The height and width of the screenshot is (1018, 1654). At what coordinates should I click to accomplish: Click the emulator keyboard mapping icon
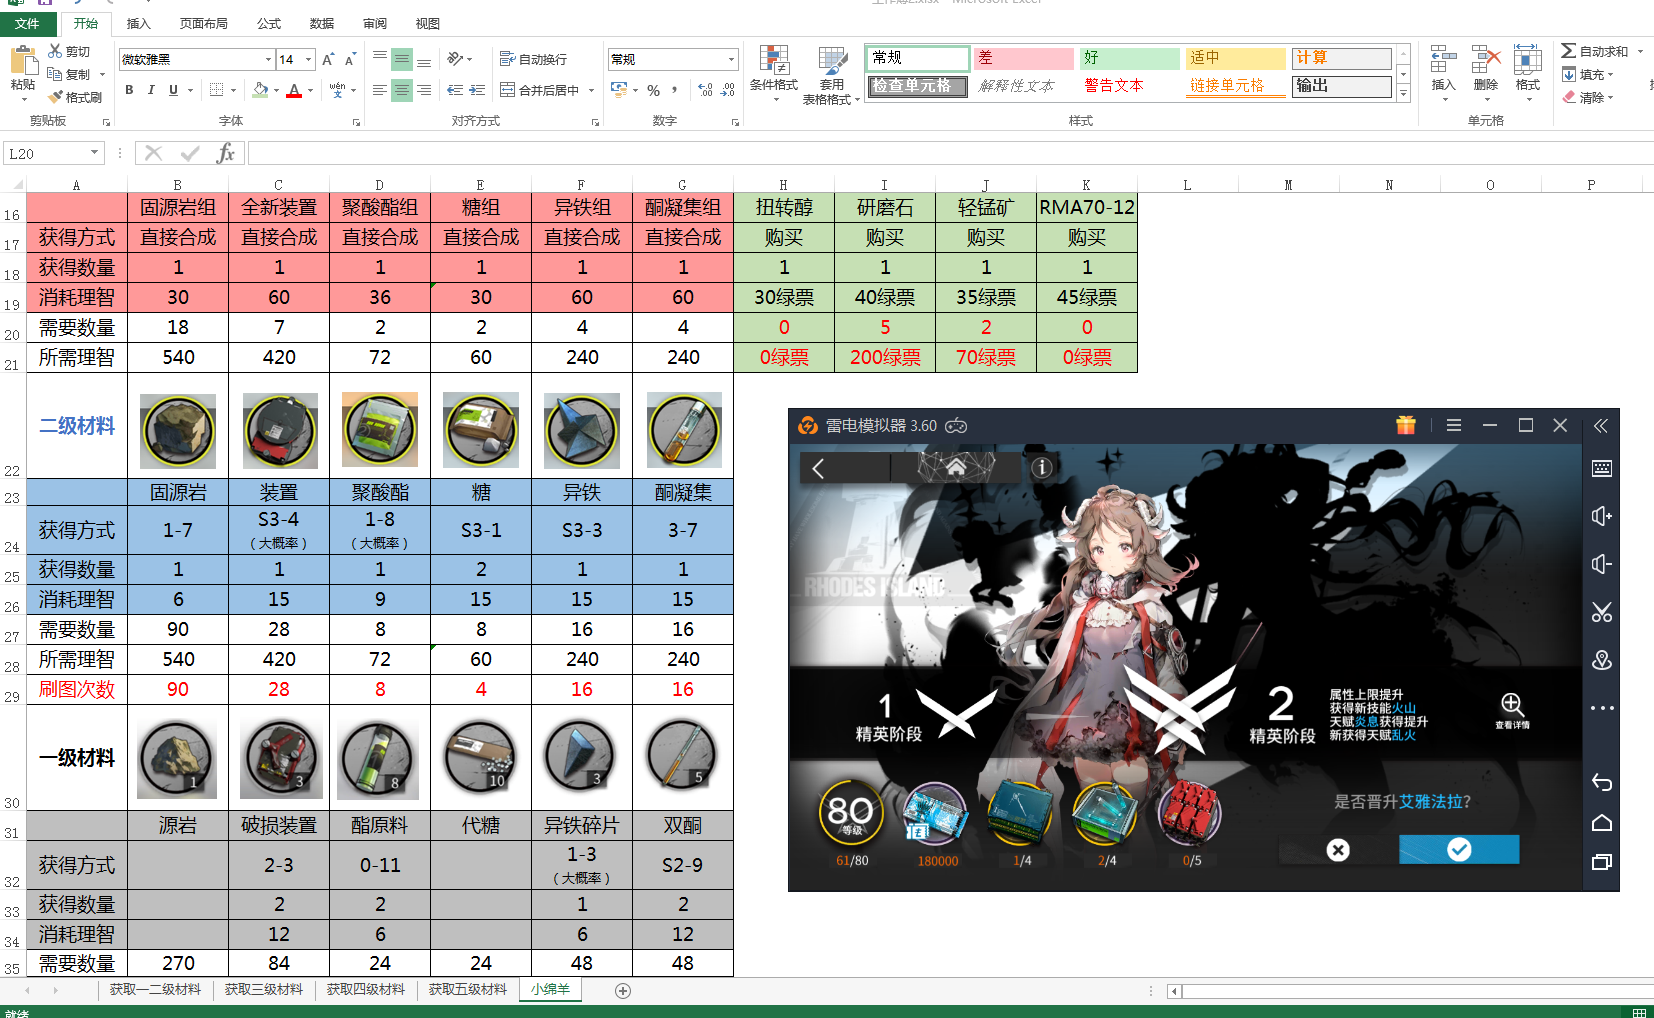pos(1601,468)
